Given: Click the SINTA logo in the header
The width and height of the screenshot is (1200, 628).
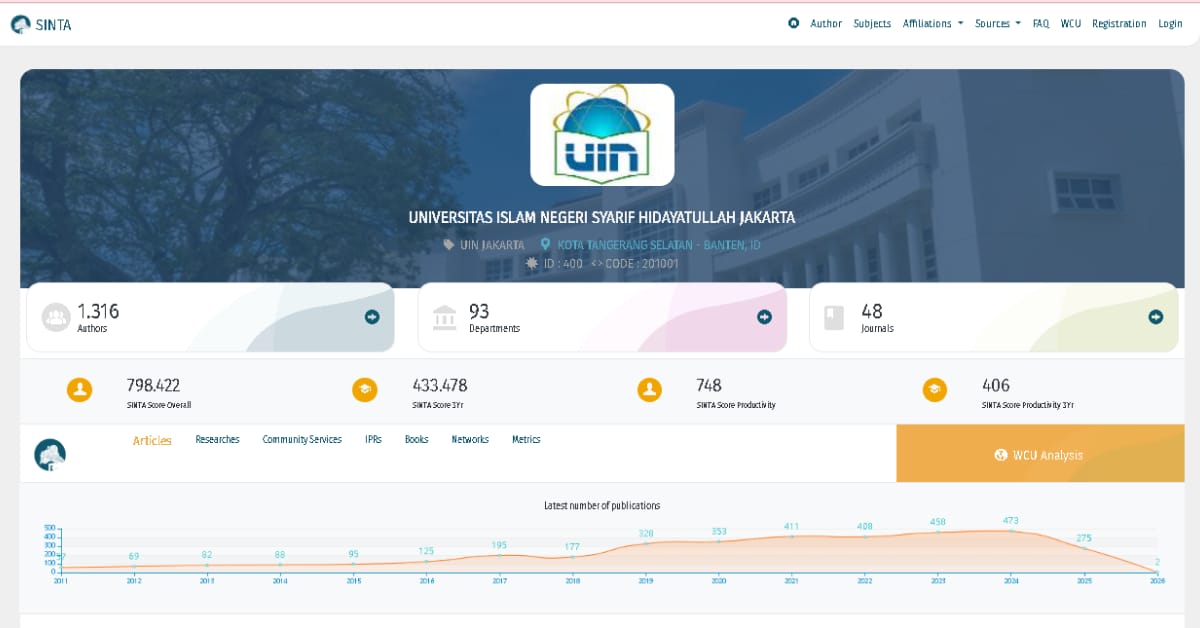Looking at the screenshot, I should click(x=42, y=23).
